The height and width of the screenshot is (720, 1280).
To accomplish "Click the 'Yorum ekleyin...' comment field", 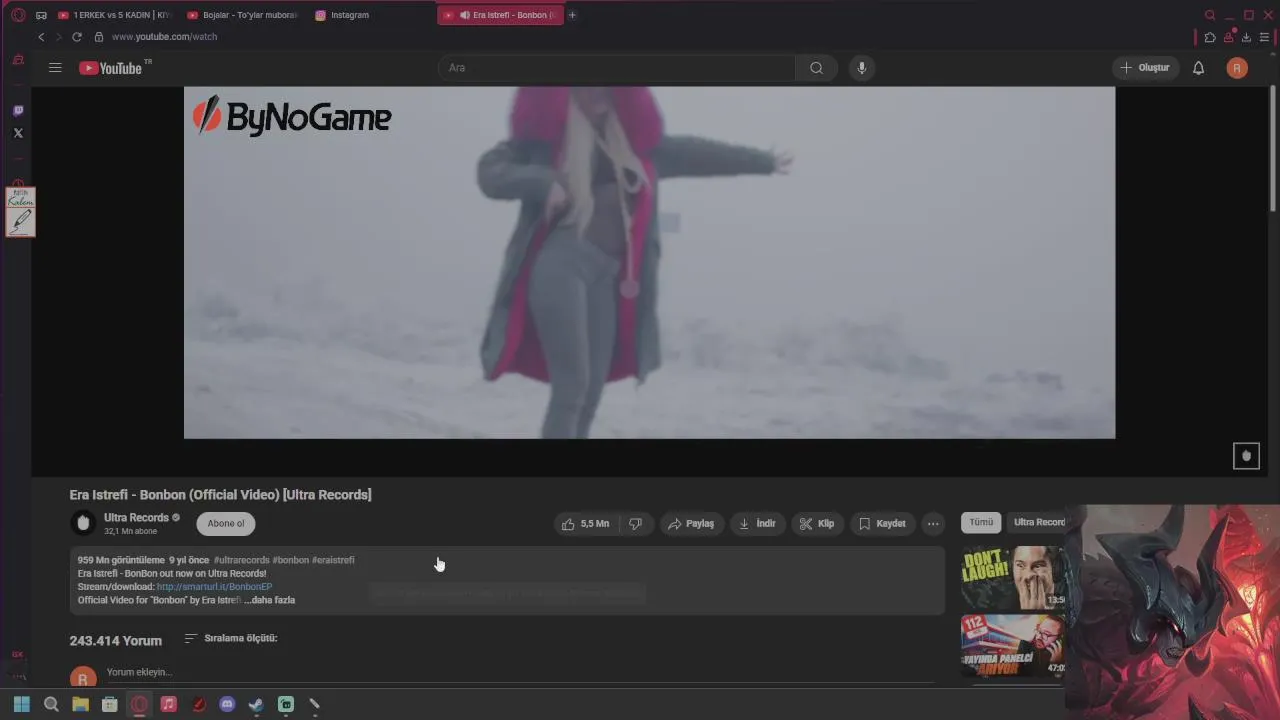I will (x=520, y=673).
